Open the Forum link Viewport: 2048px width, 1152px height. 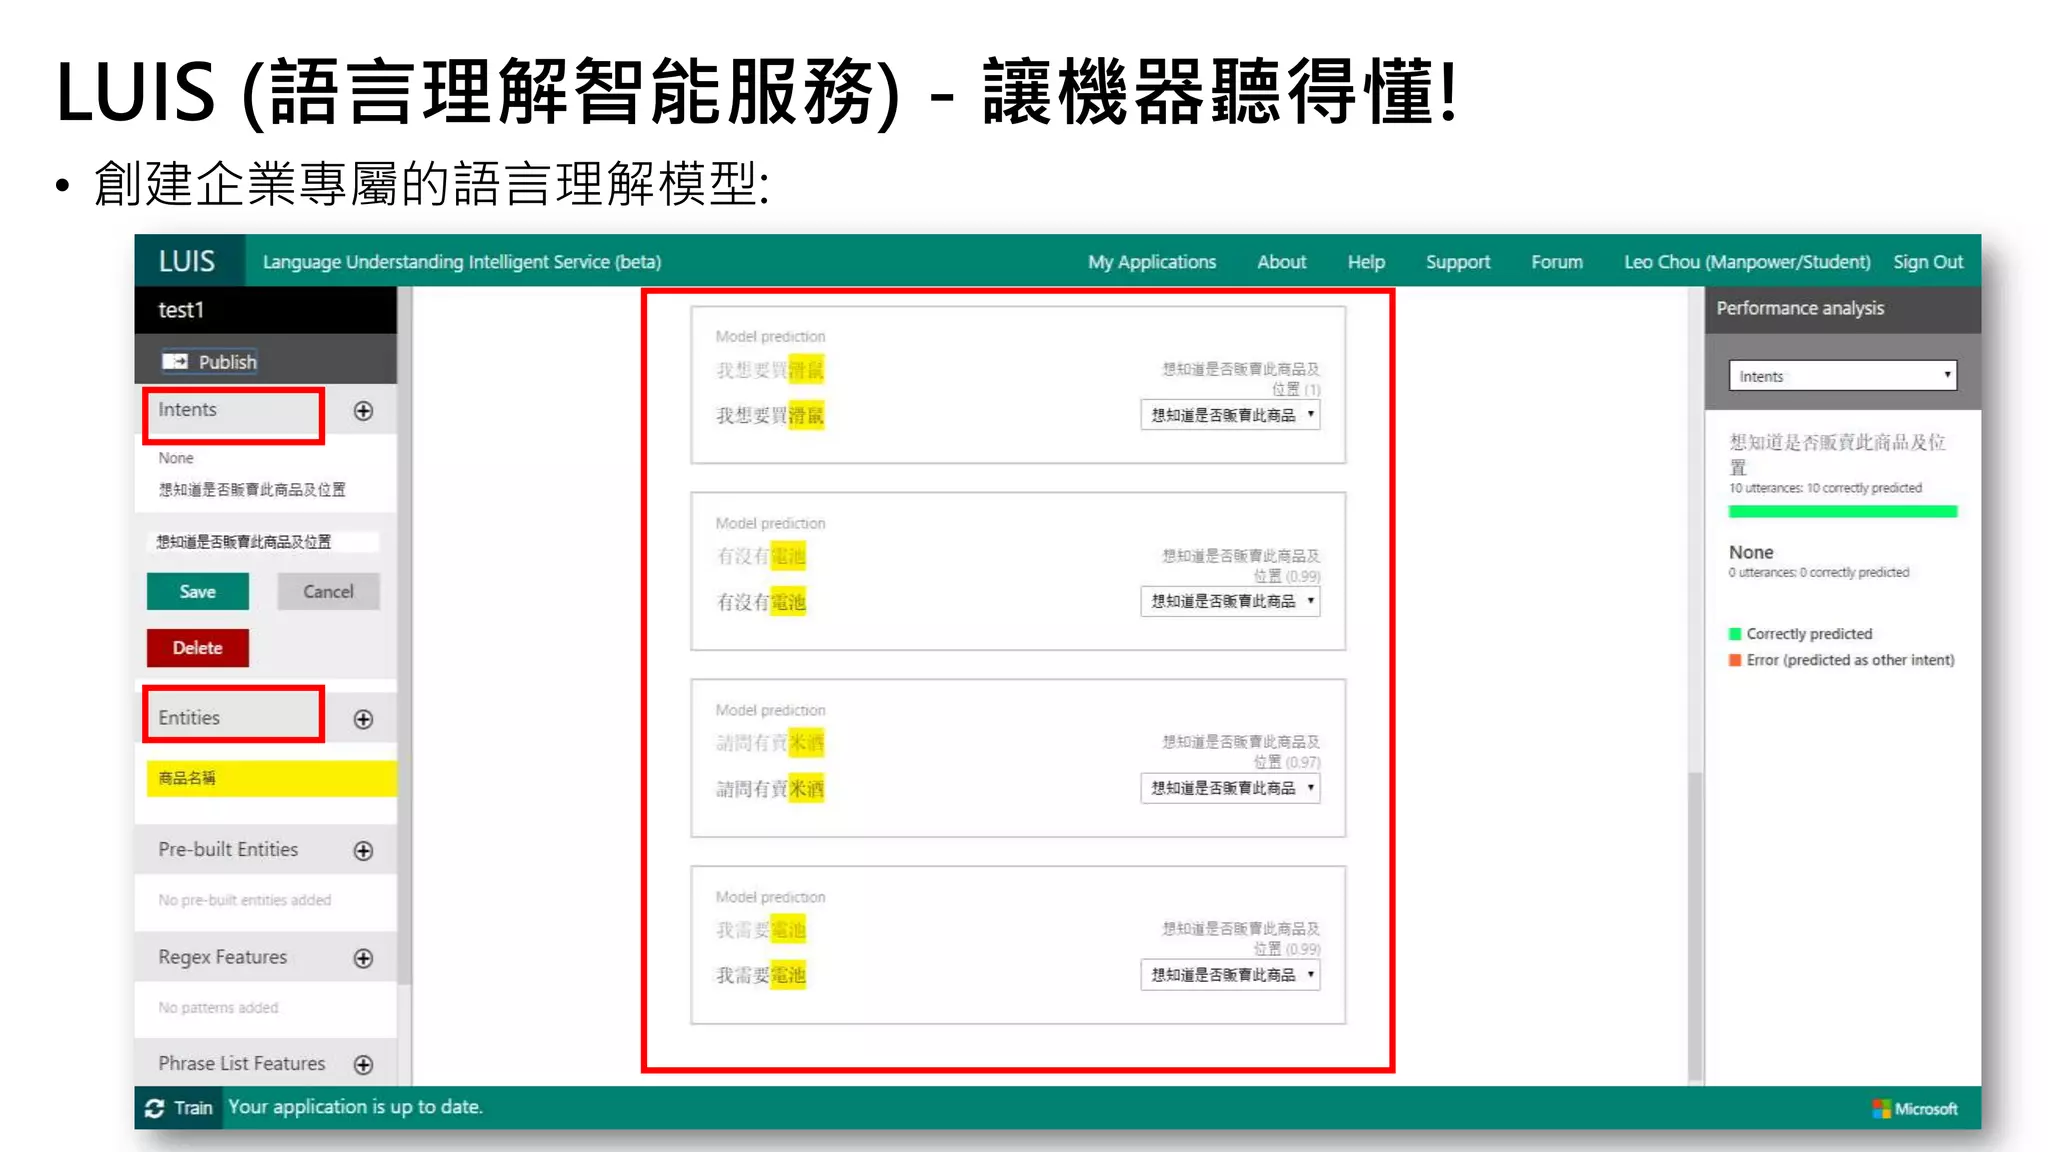(1556, 262)
